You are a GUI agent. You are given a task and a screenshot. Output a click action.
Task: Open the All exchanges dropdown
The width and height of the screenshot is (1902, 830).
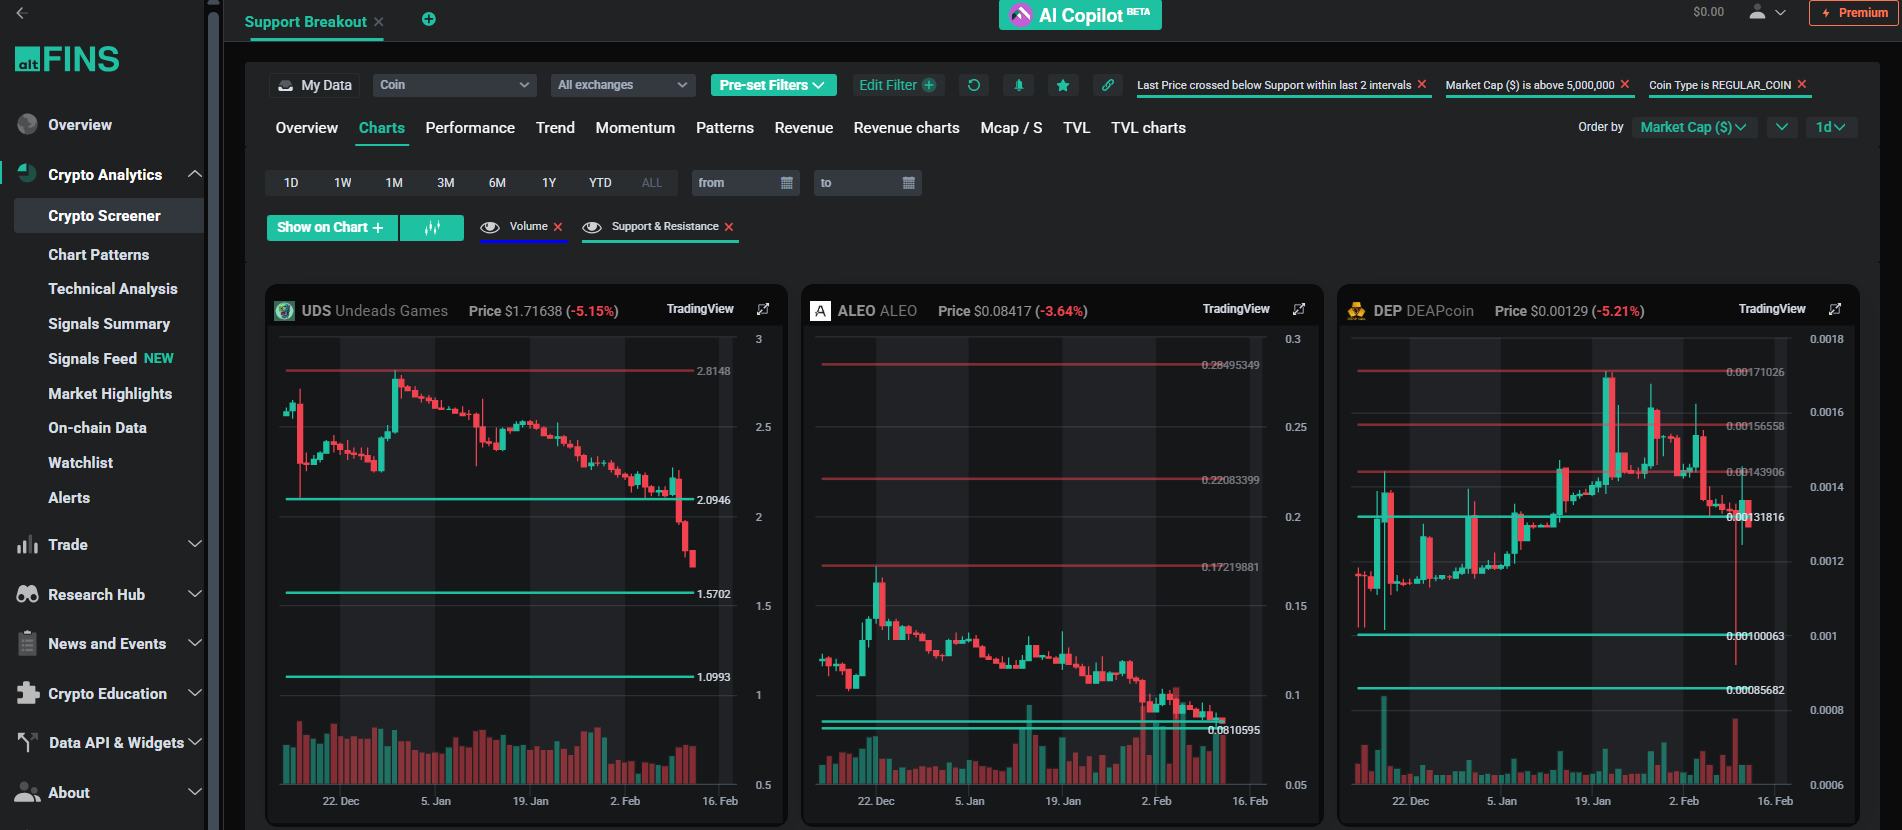pos(622,85)
